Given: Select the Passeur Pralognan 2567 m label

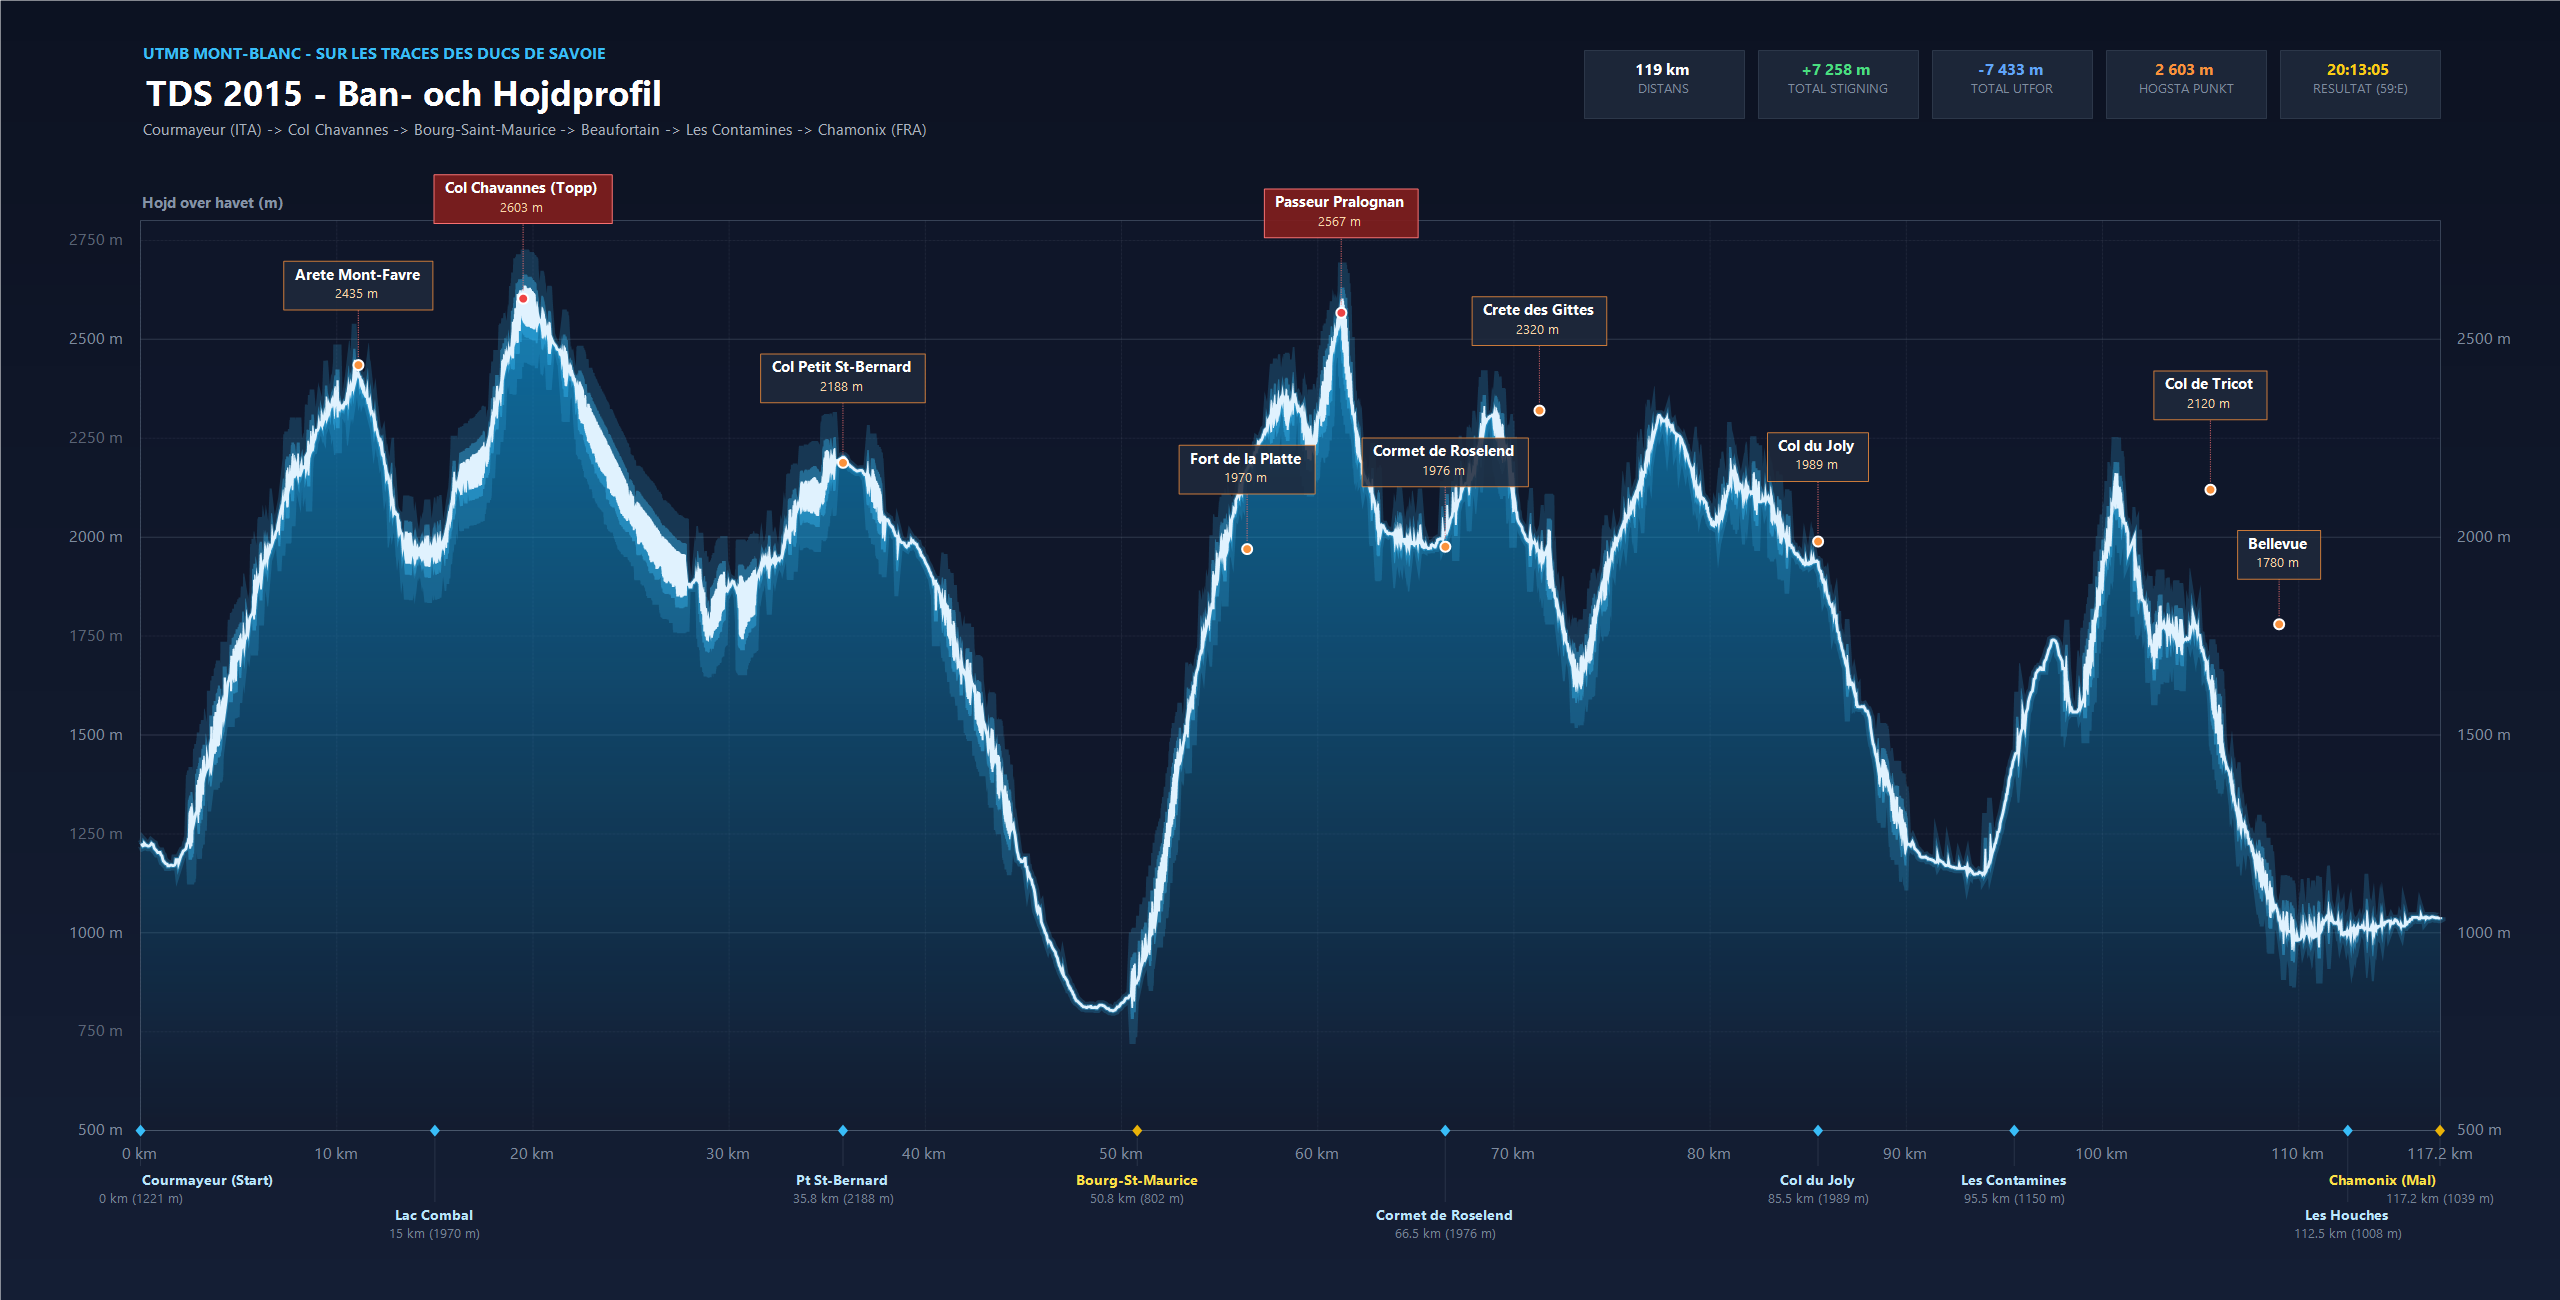Looking at the screenshot, I should click(1340, 212).
